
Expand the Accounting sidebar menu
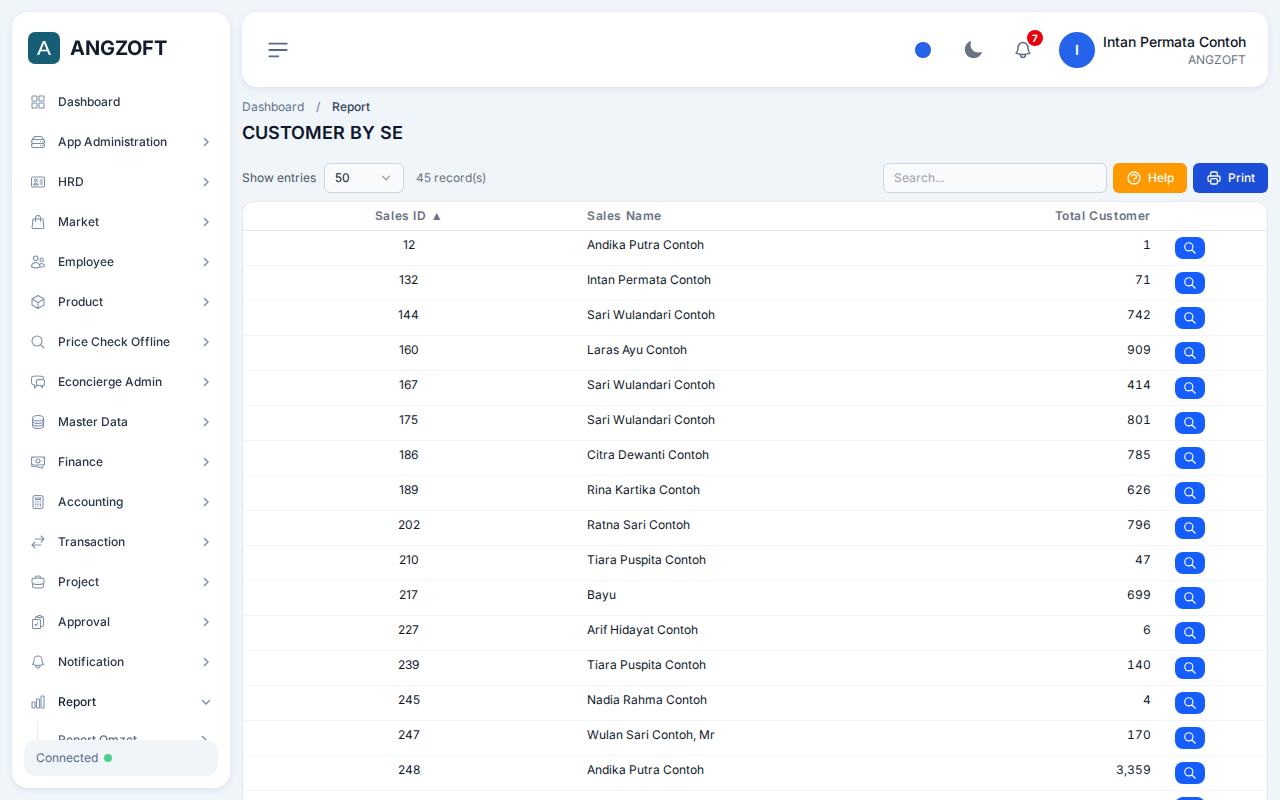[x=121, y=502]
